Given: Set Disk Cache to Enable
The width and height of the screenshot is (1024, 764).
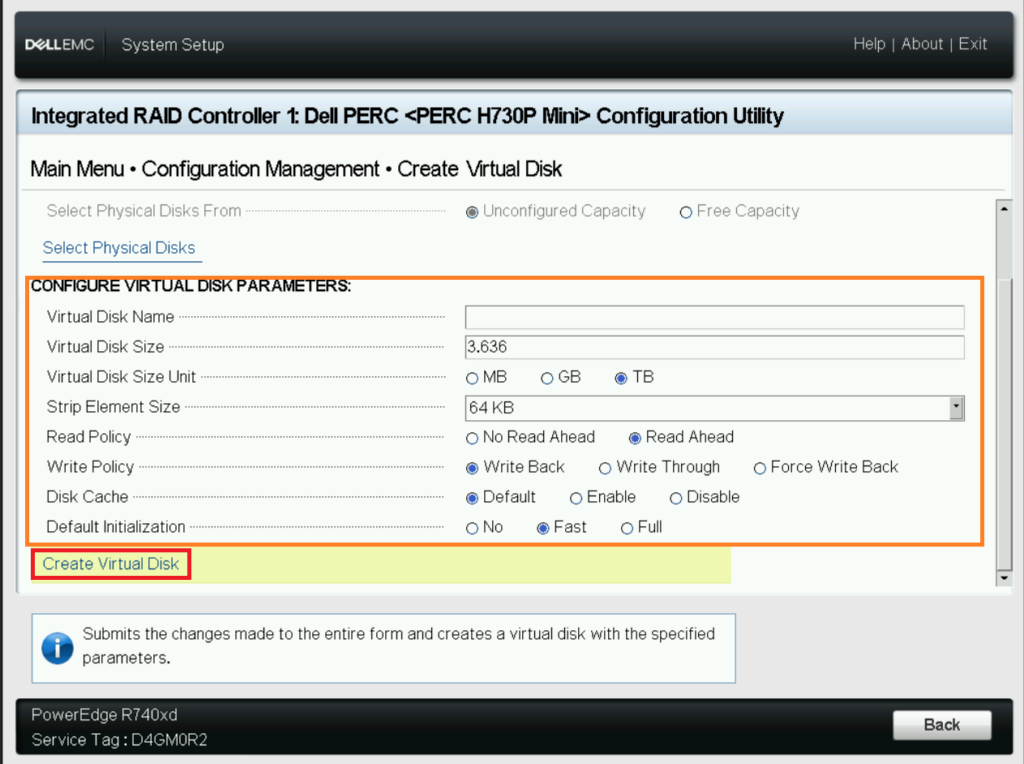Looking at the screenshot, I should click(x=576, y=498).
